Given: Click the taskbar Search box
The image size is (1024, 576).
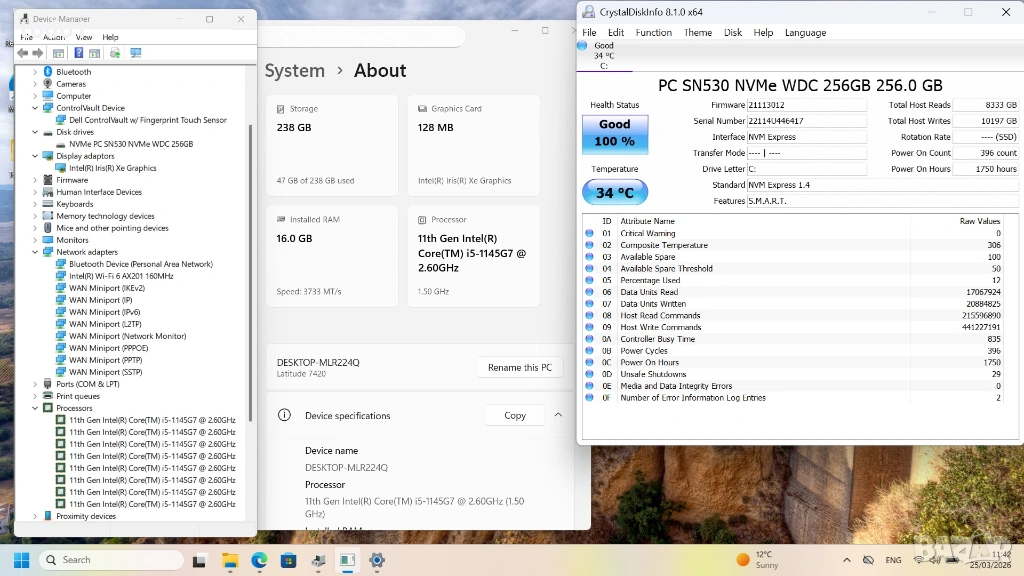Looking at the screenshot, I should (x=110, y=560).
